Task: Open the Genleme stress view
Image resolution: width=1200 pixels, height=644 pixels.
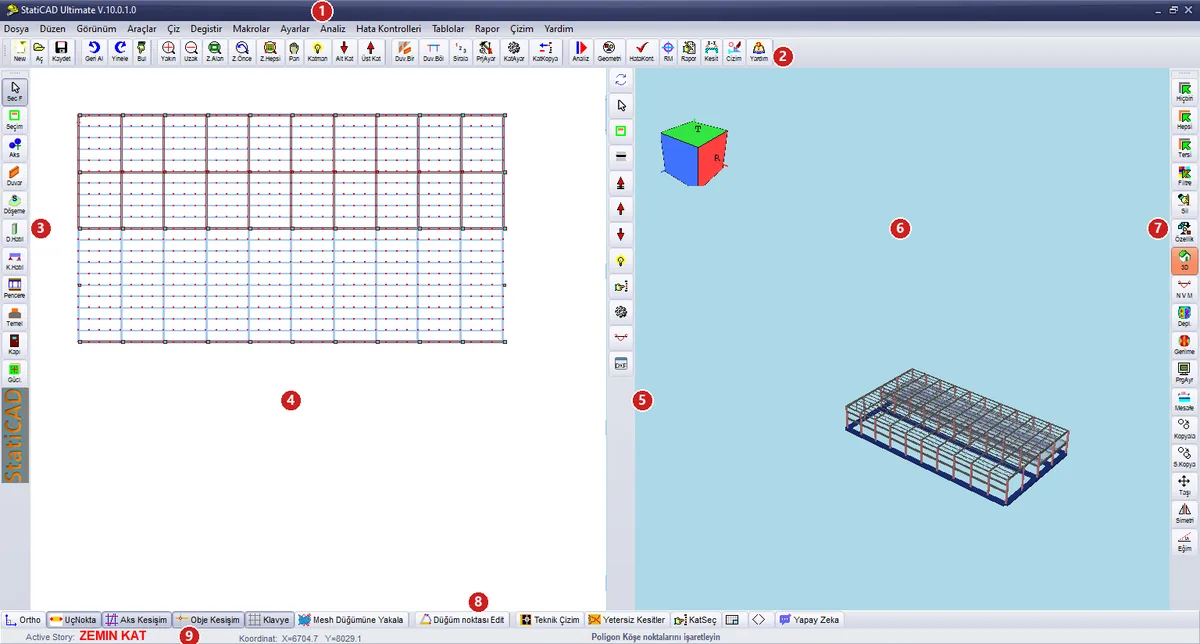Action: 1185,345
